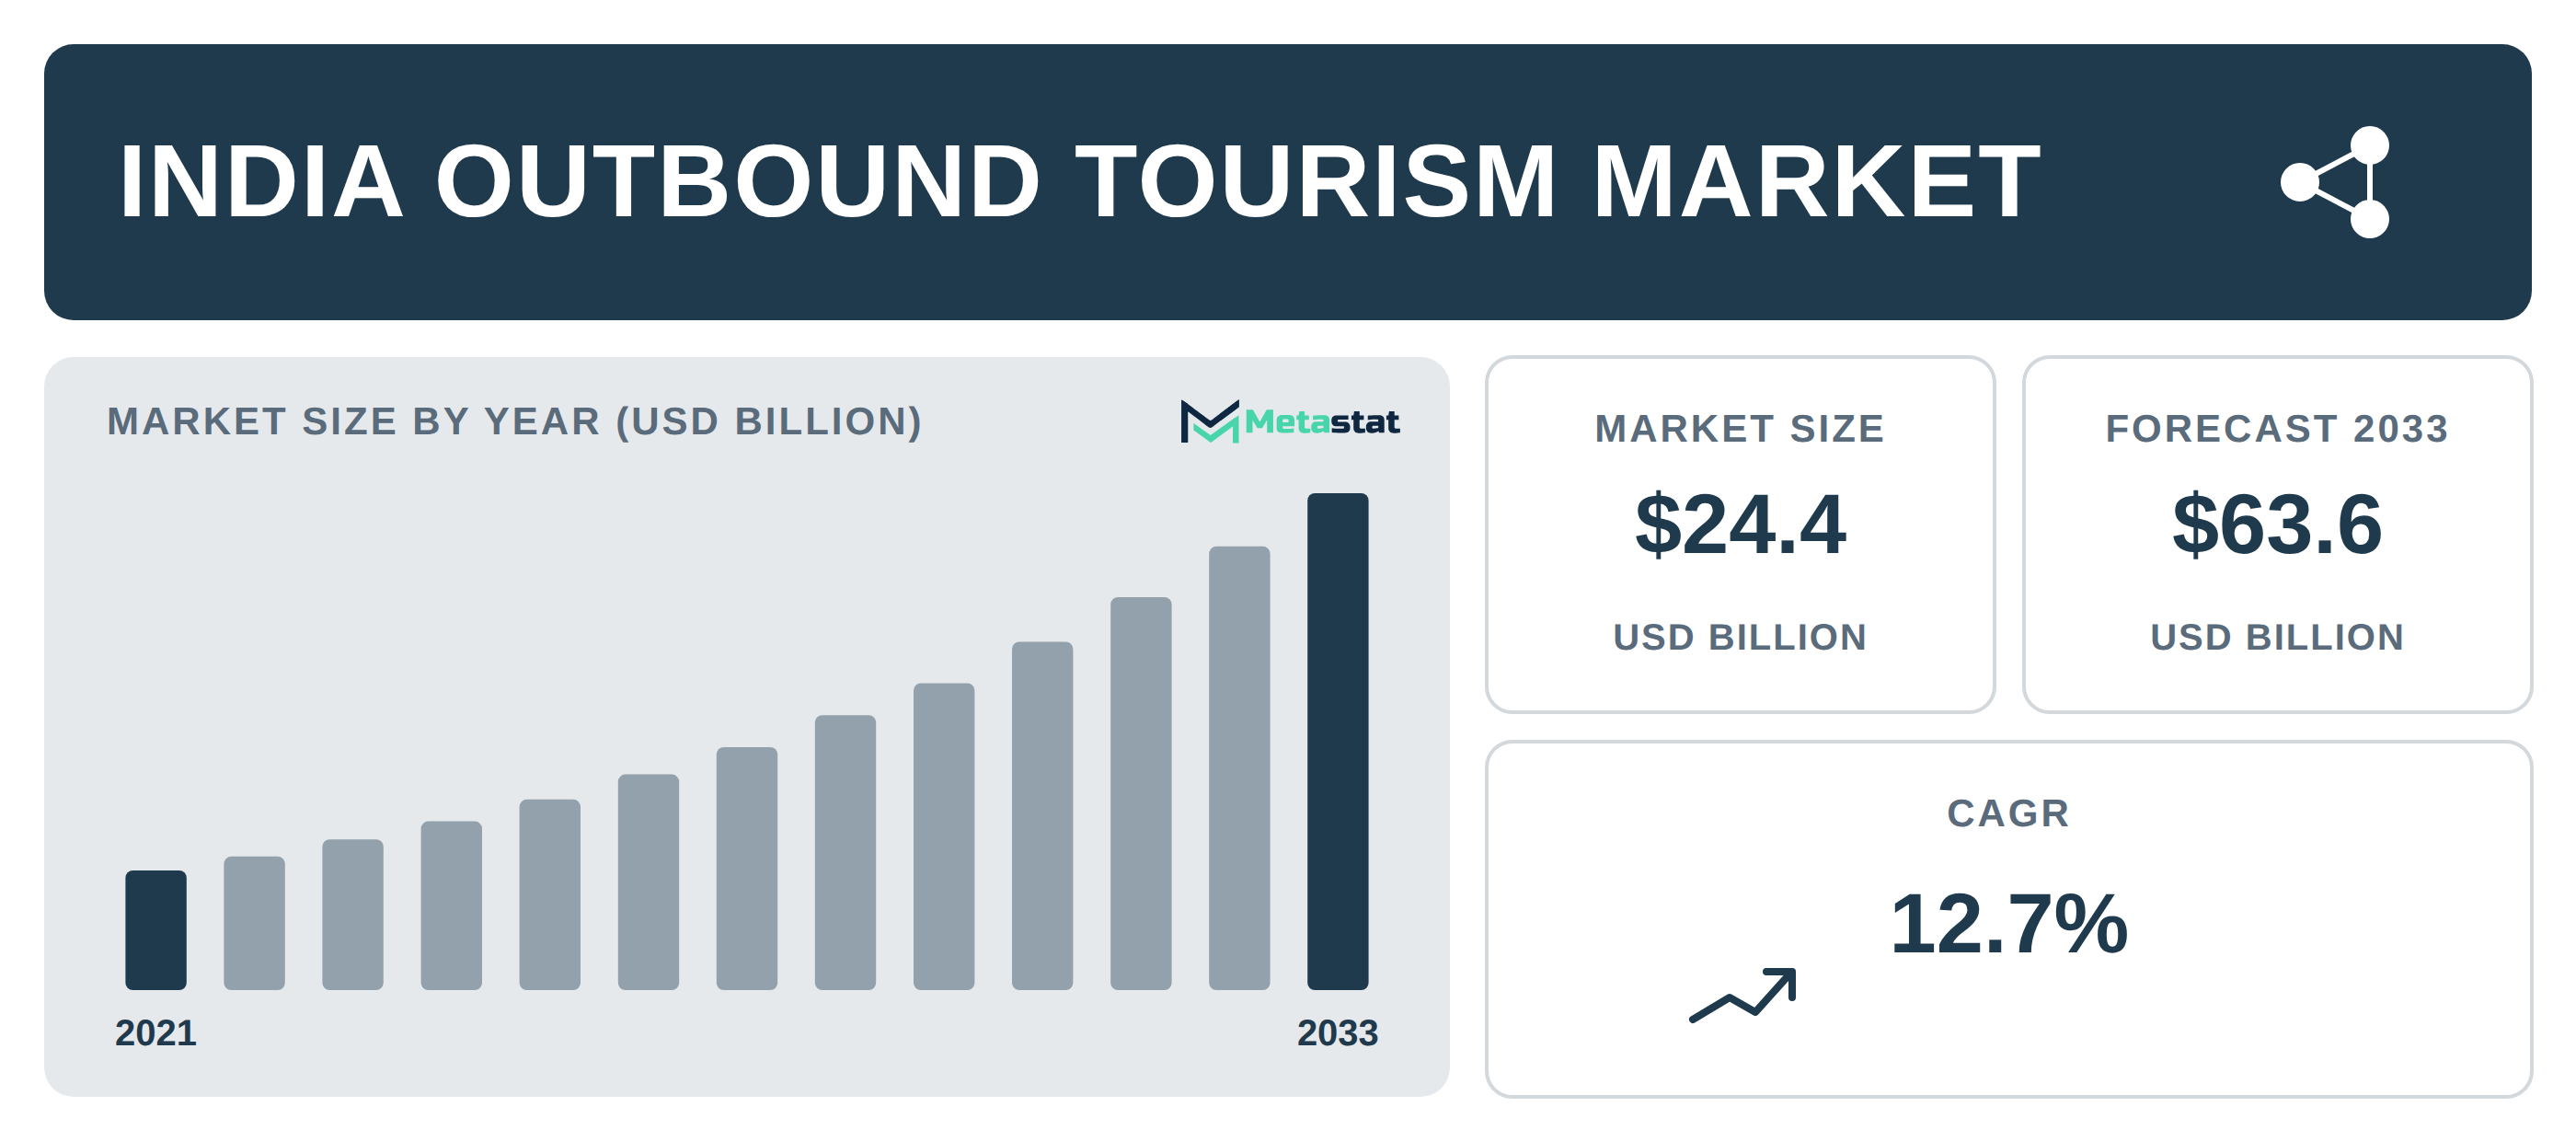
Task: Click the Metastat logo
Action: coord(1290,422)
